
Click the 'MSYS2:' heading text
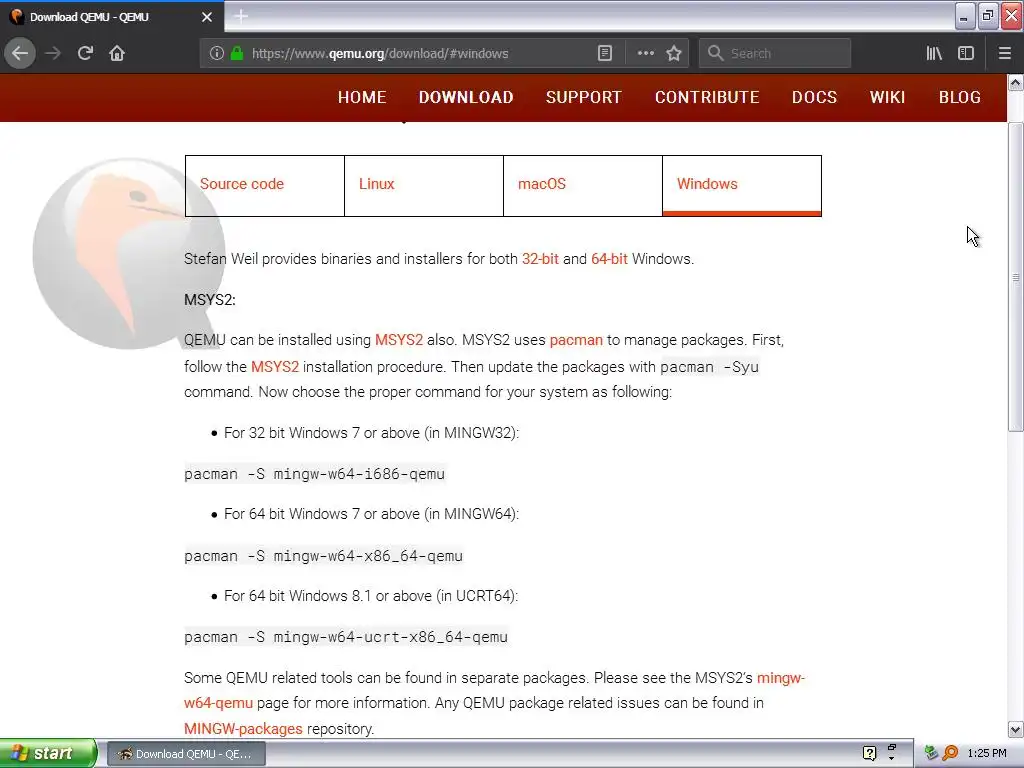pos(210,300)
